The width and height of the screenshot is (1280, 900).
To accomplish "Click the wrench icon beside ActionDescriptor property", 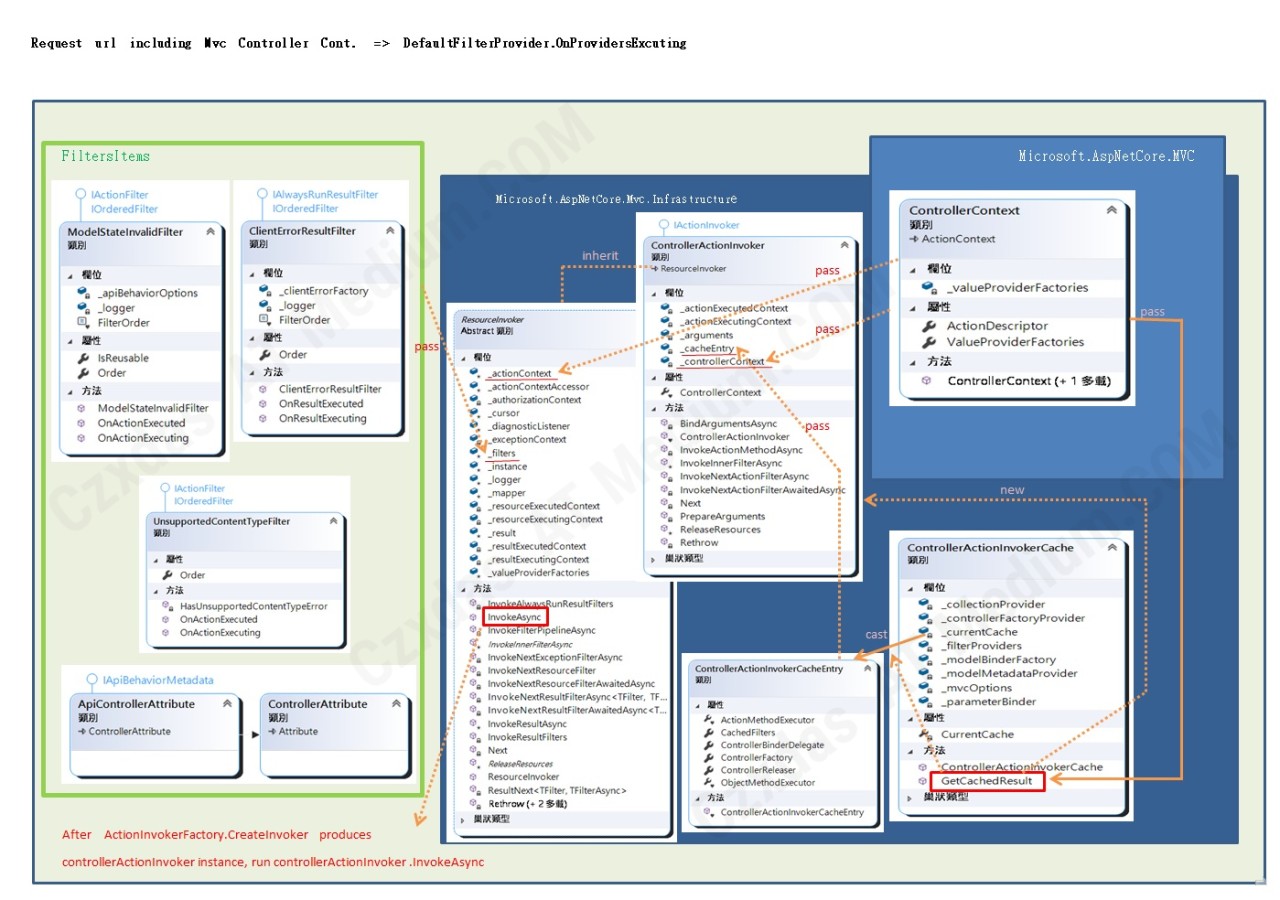I will [x=928, y=326].
